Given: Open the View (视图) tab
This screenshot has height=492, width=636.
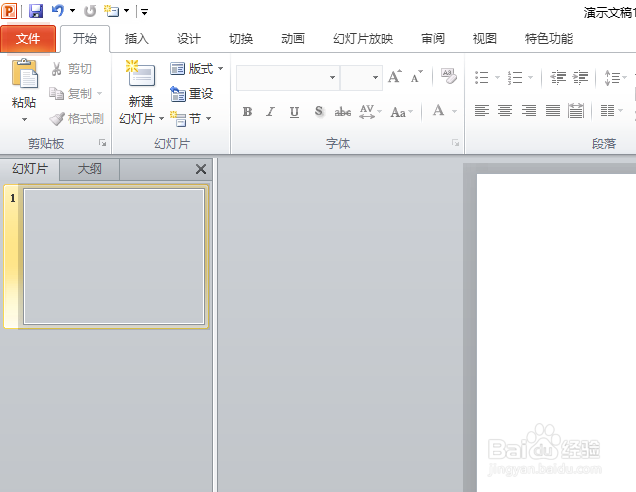Looking at the screenshot, I should 485,39.
